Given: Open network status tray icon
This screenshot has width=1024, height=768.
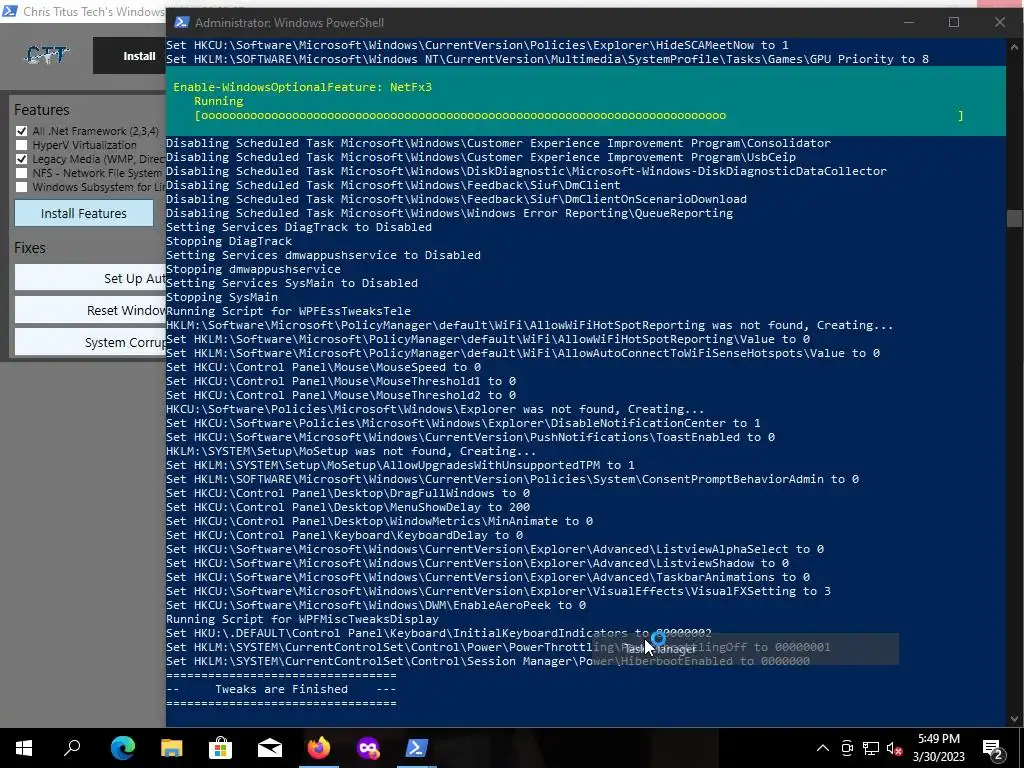Looking at the screenshot, I should click(x=871, y=748).
